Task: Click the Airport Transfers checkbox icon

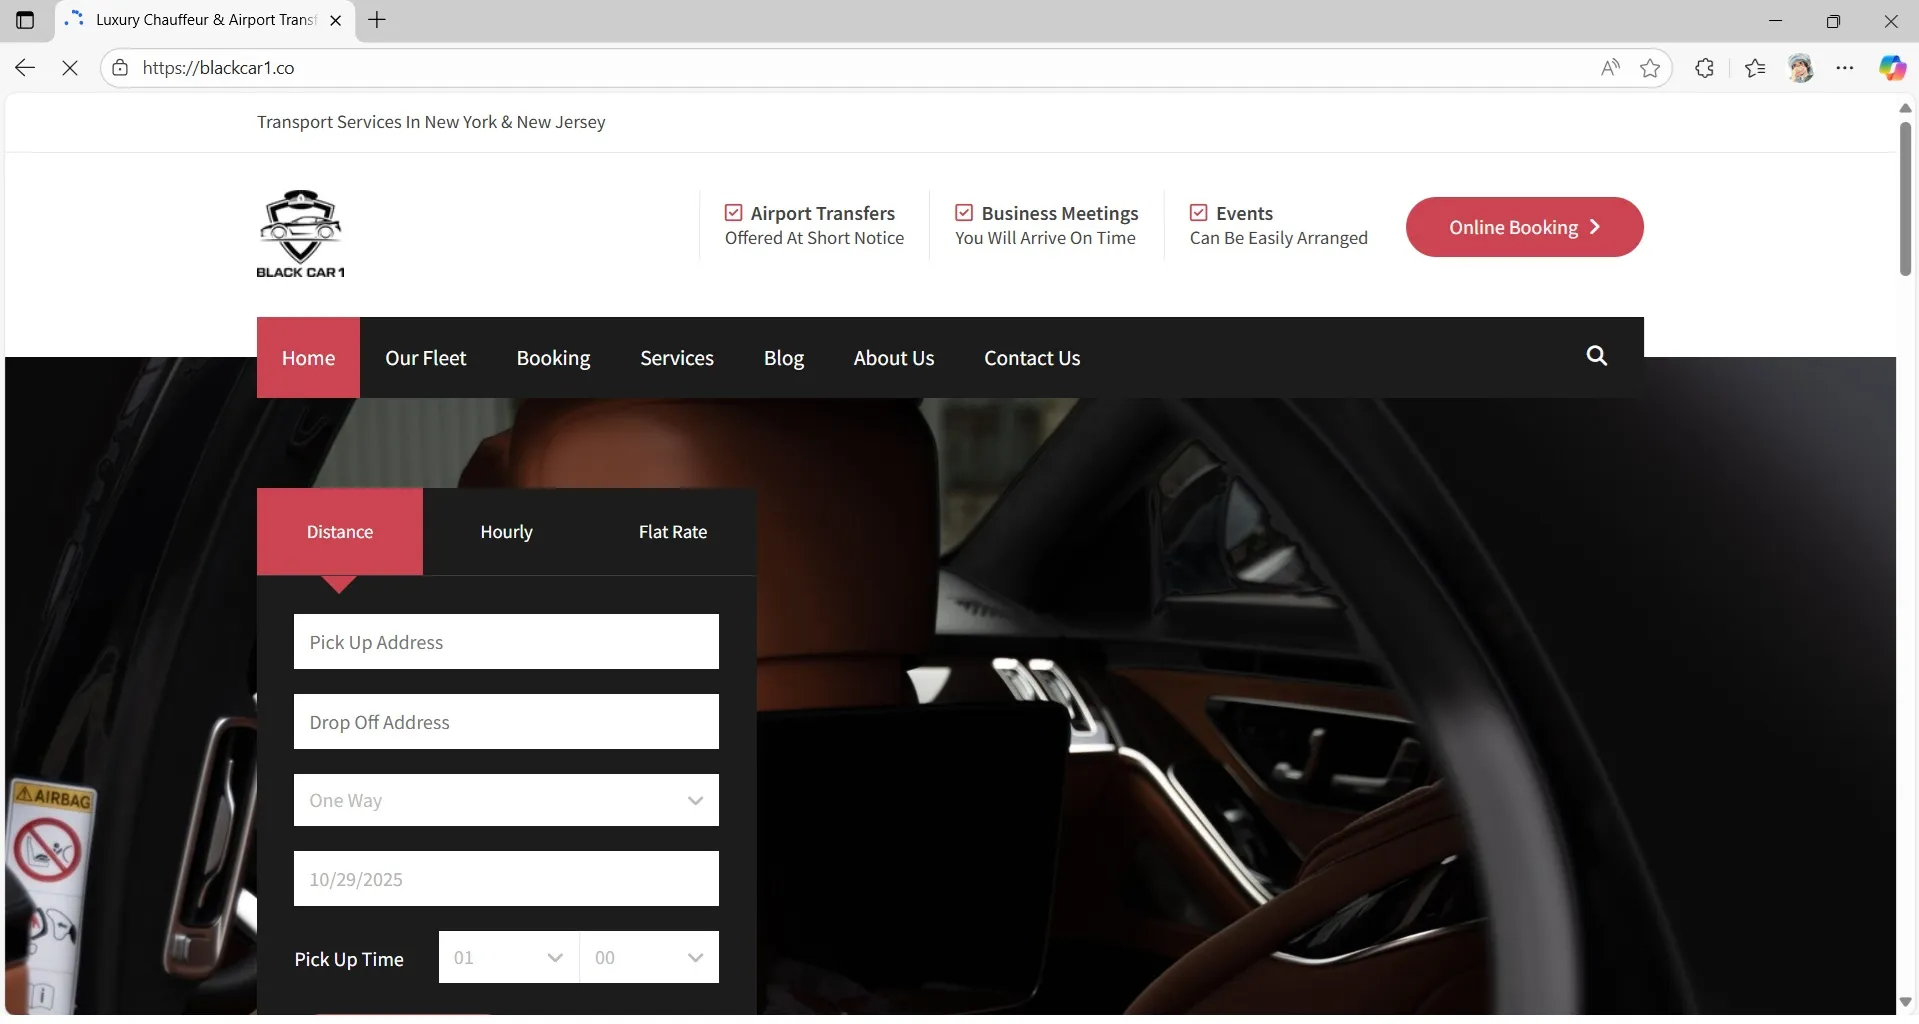Action: click(734, 213)
